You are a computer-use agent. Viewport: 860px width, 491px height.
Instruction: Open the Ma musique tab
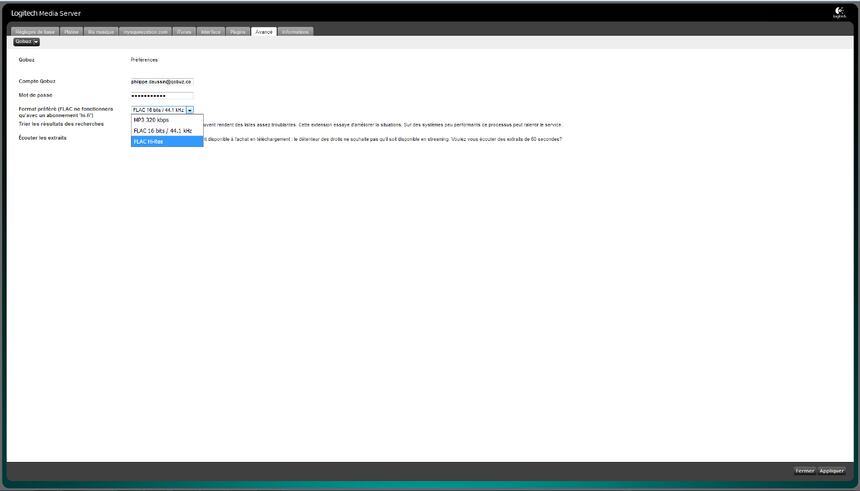tap(101, 32)
